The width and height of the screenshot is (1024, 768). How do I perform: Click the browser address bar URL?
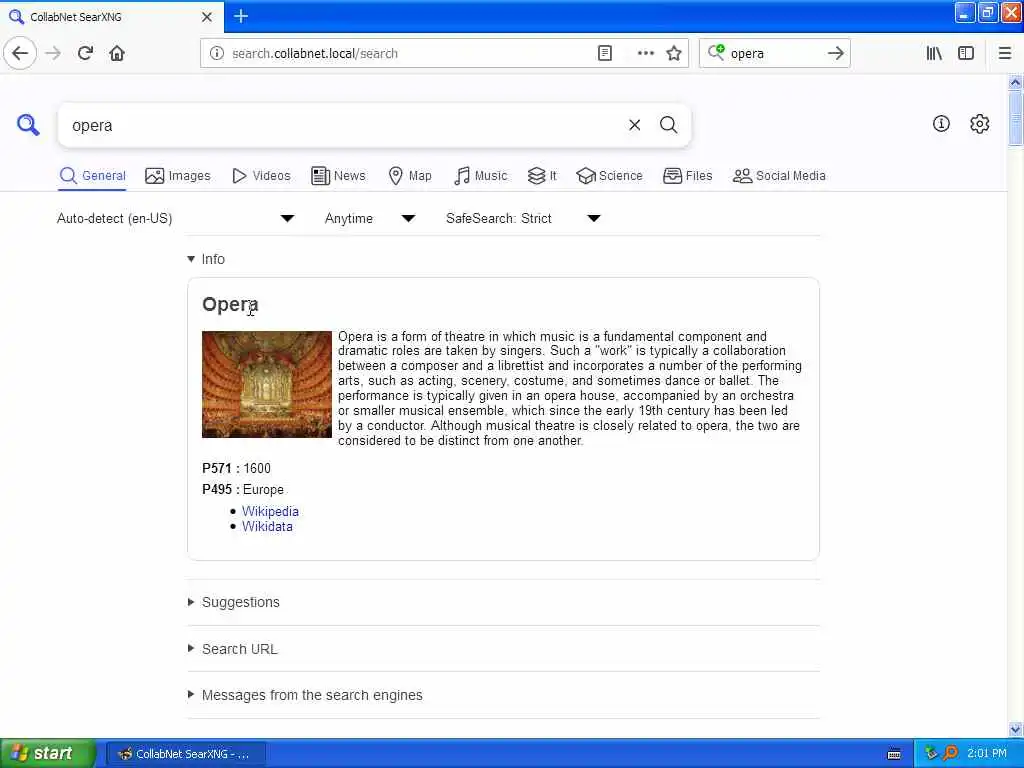pyautogui.click(x=315, y=54)
